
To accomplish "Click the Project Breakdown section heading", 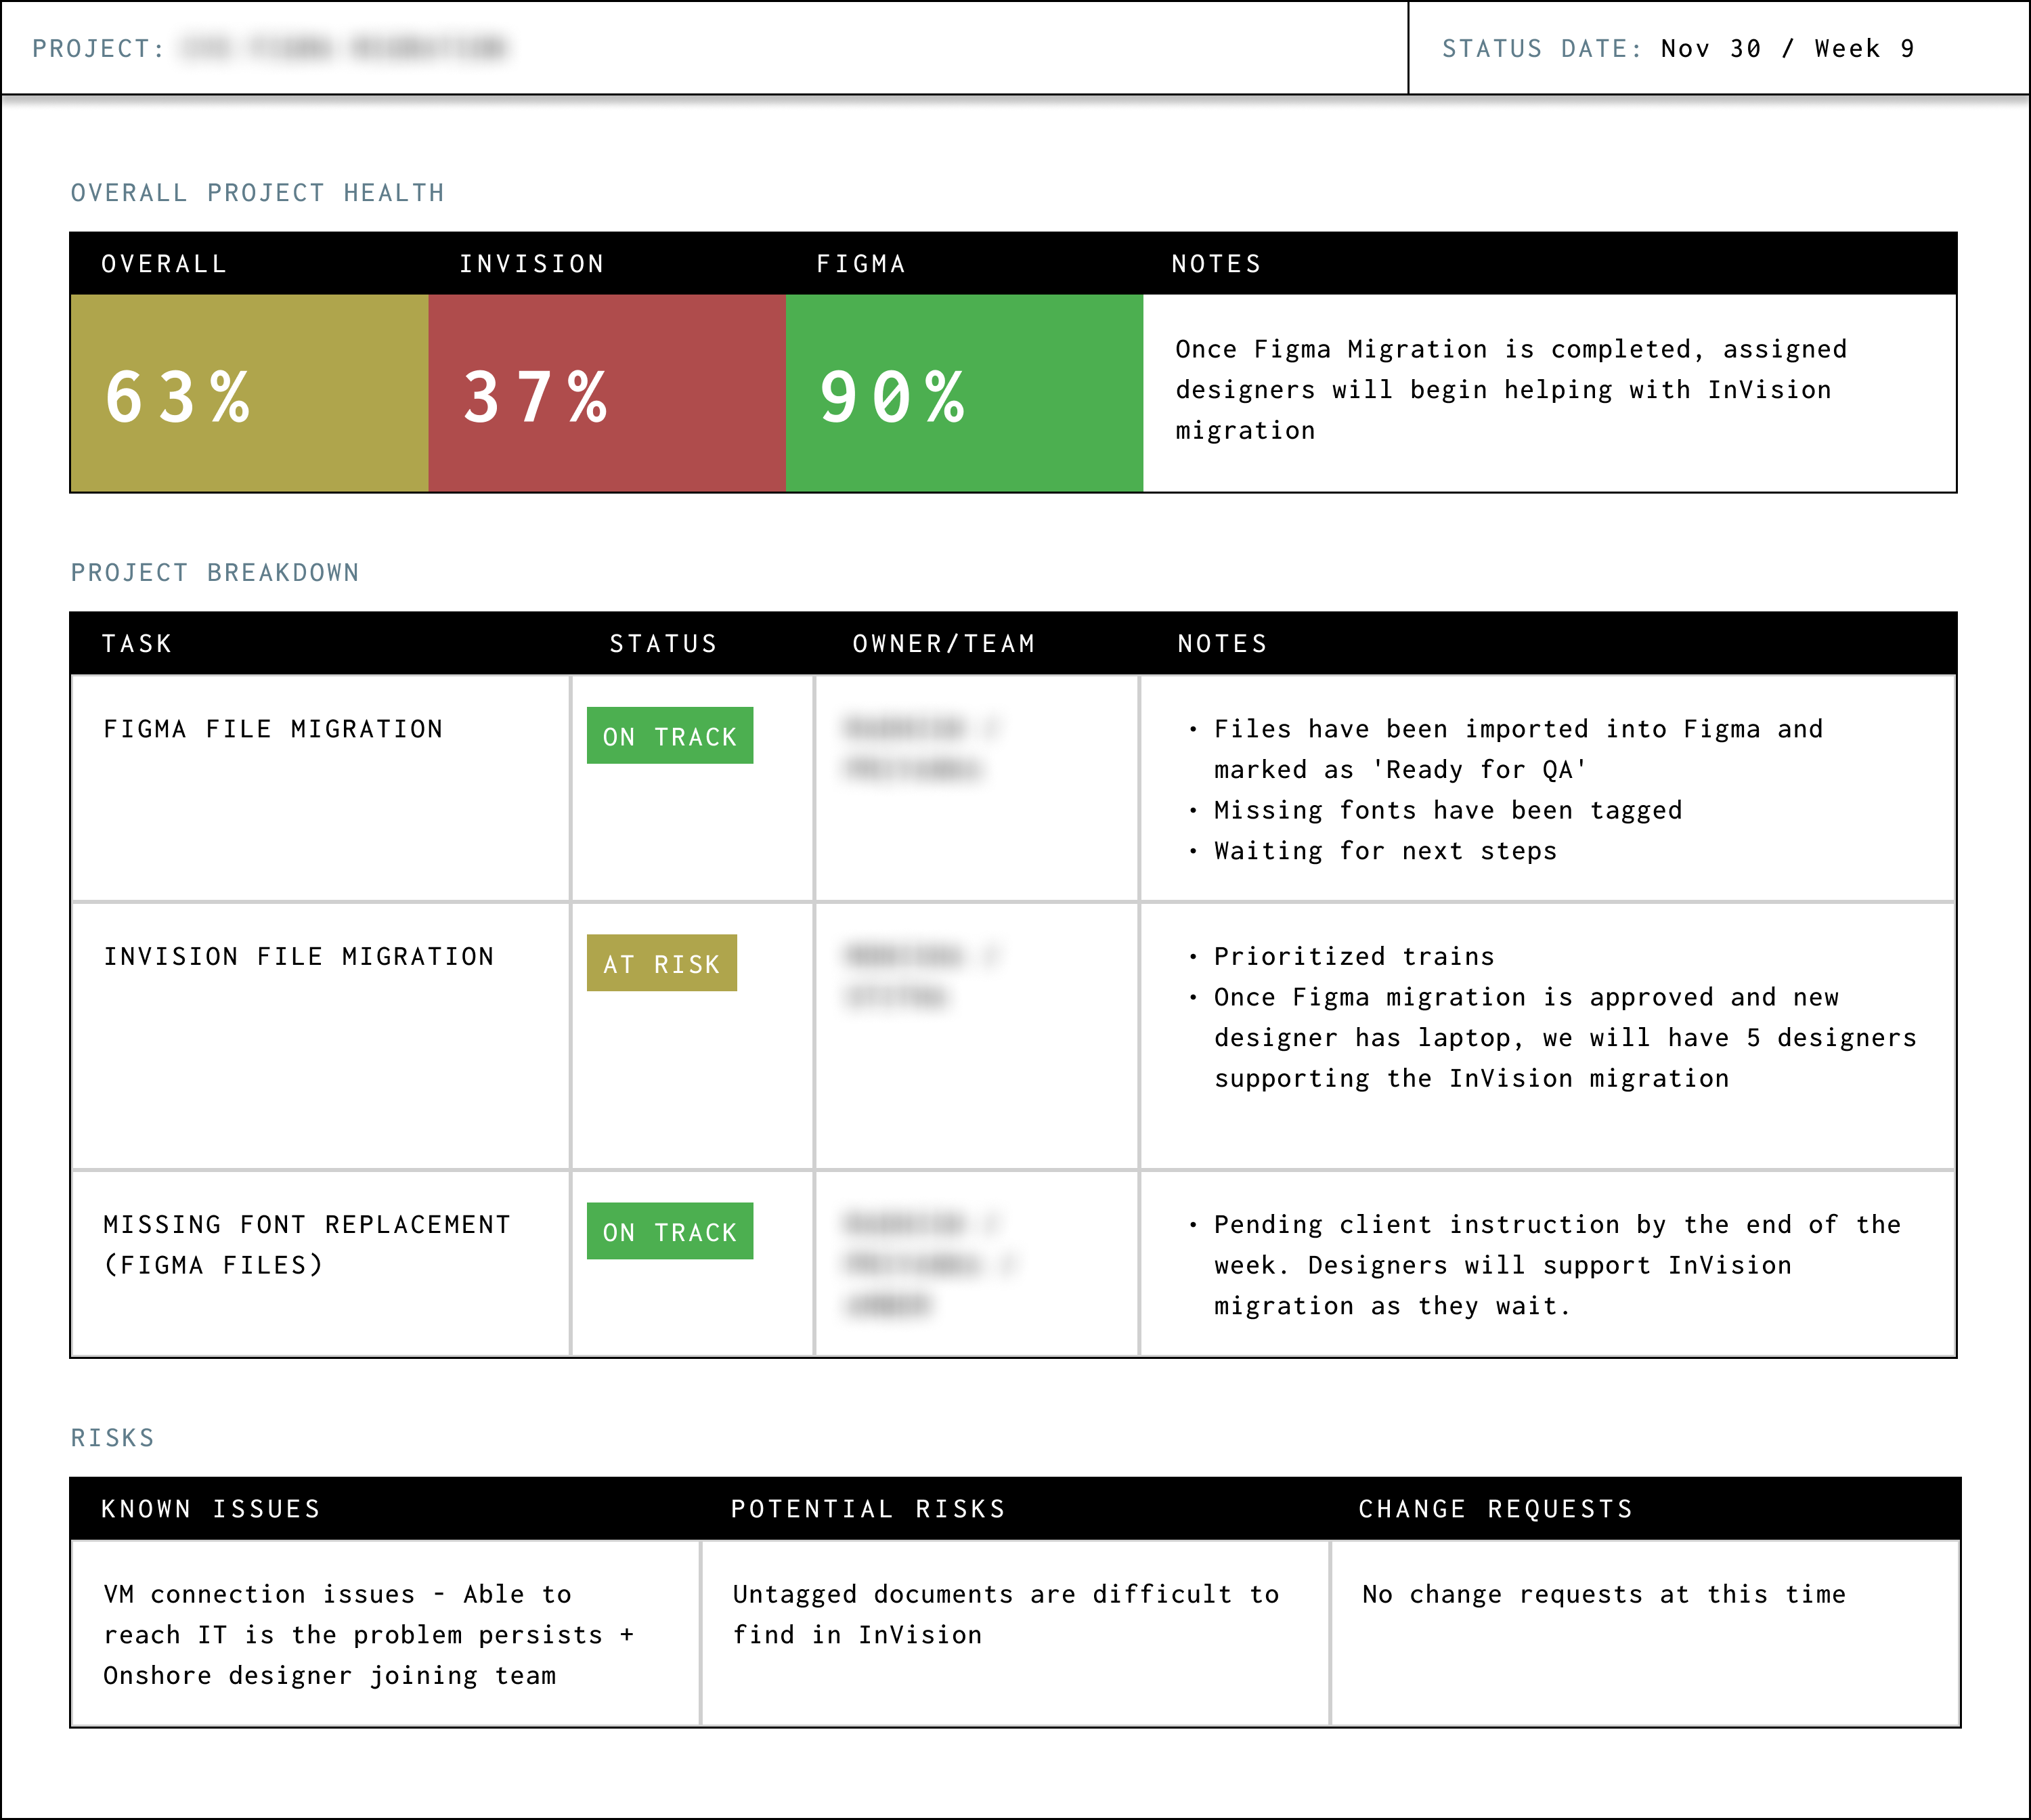I will click(215, 573).
